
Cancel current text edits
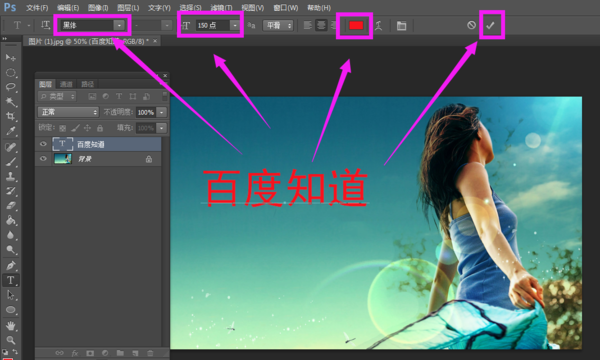[471, 25]
